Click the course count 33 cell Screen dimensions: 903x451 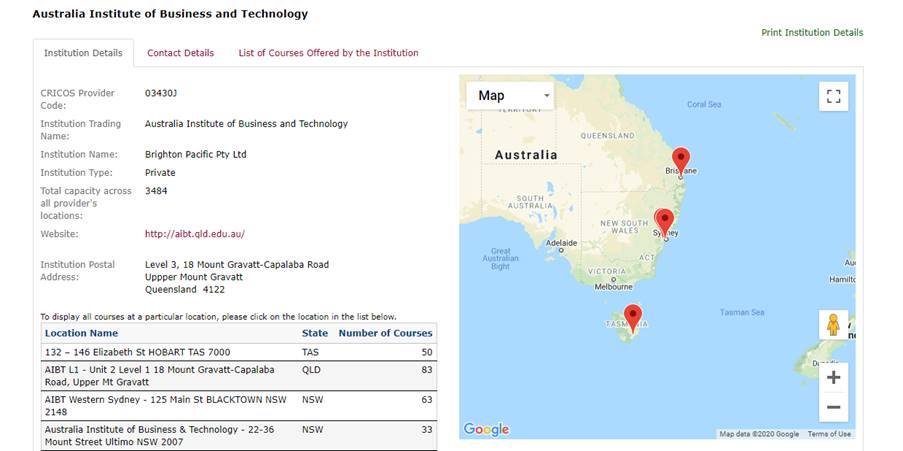pos(427,430)
